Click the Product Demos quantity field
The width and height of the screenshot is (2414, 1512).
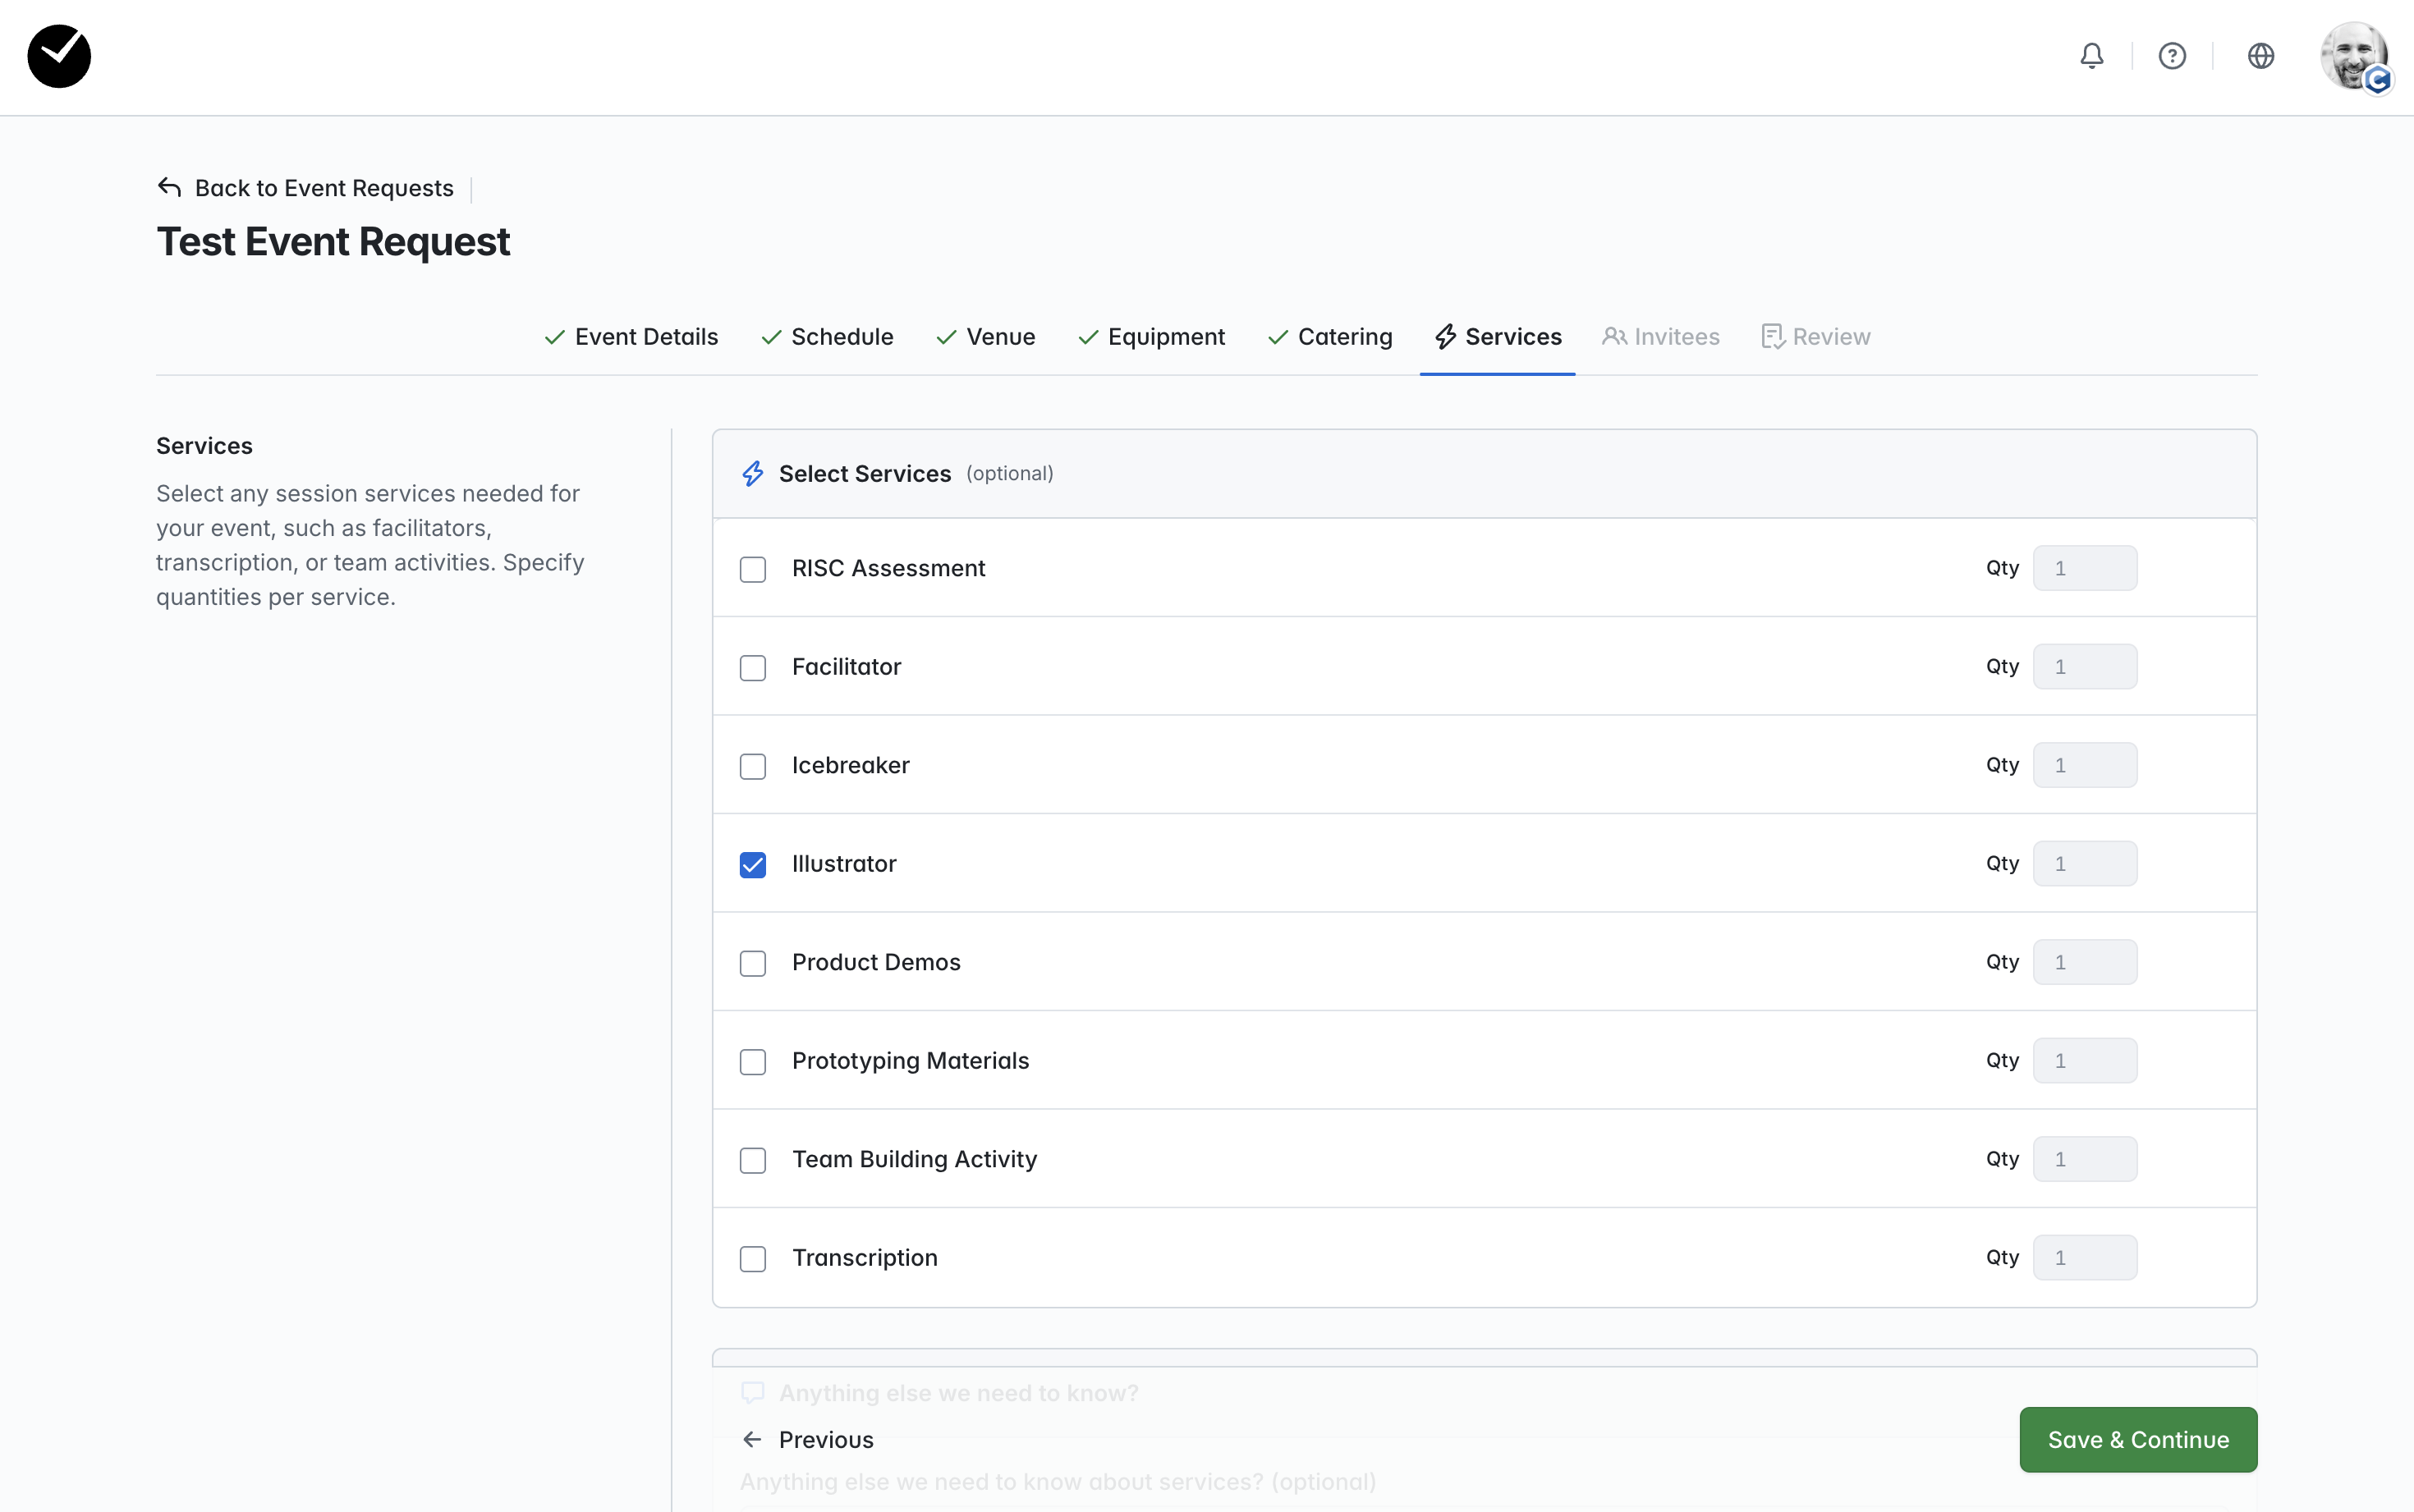2085,962
